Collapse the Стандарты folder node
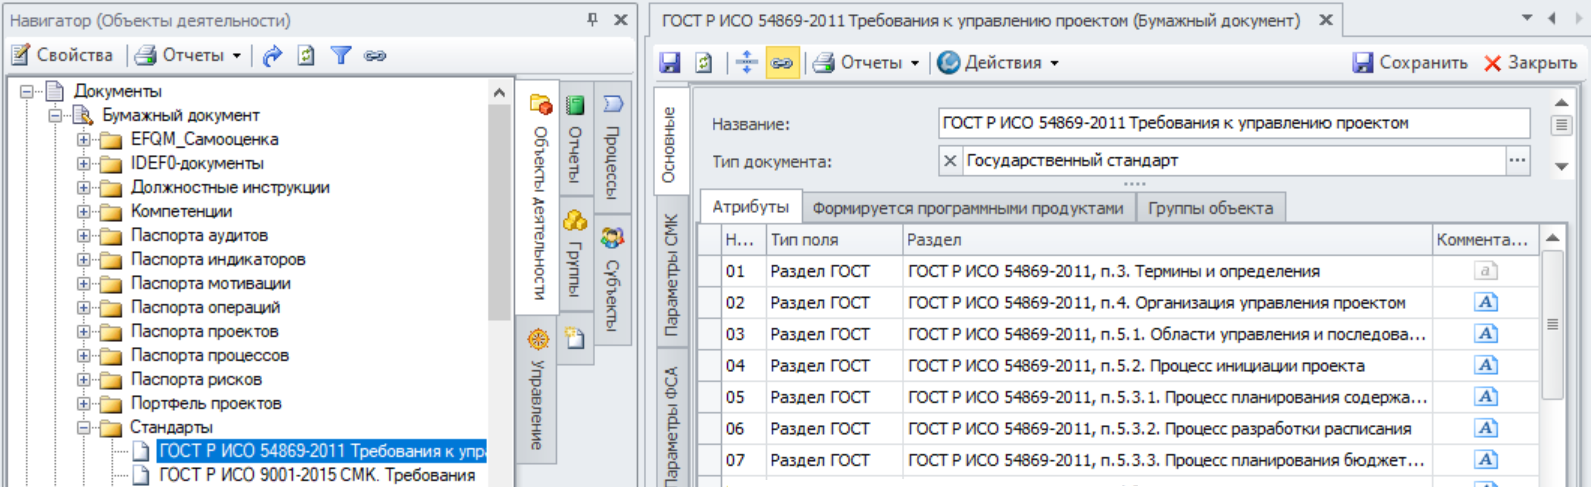1591x496 pixels. (x=85, y=427)
